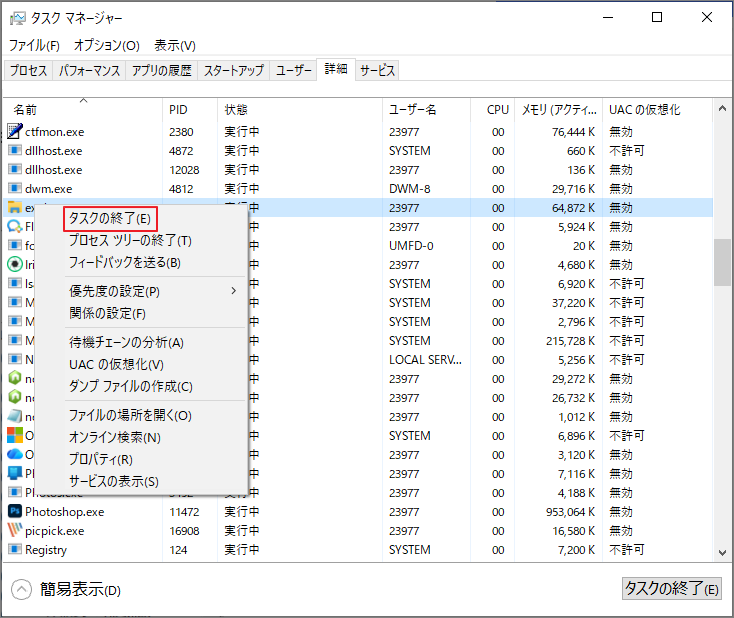Click the dwm.exe process icon
734x618 pixels.
(x=15, y=188)
